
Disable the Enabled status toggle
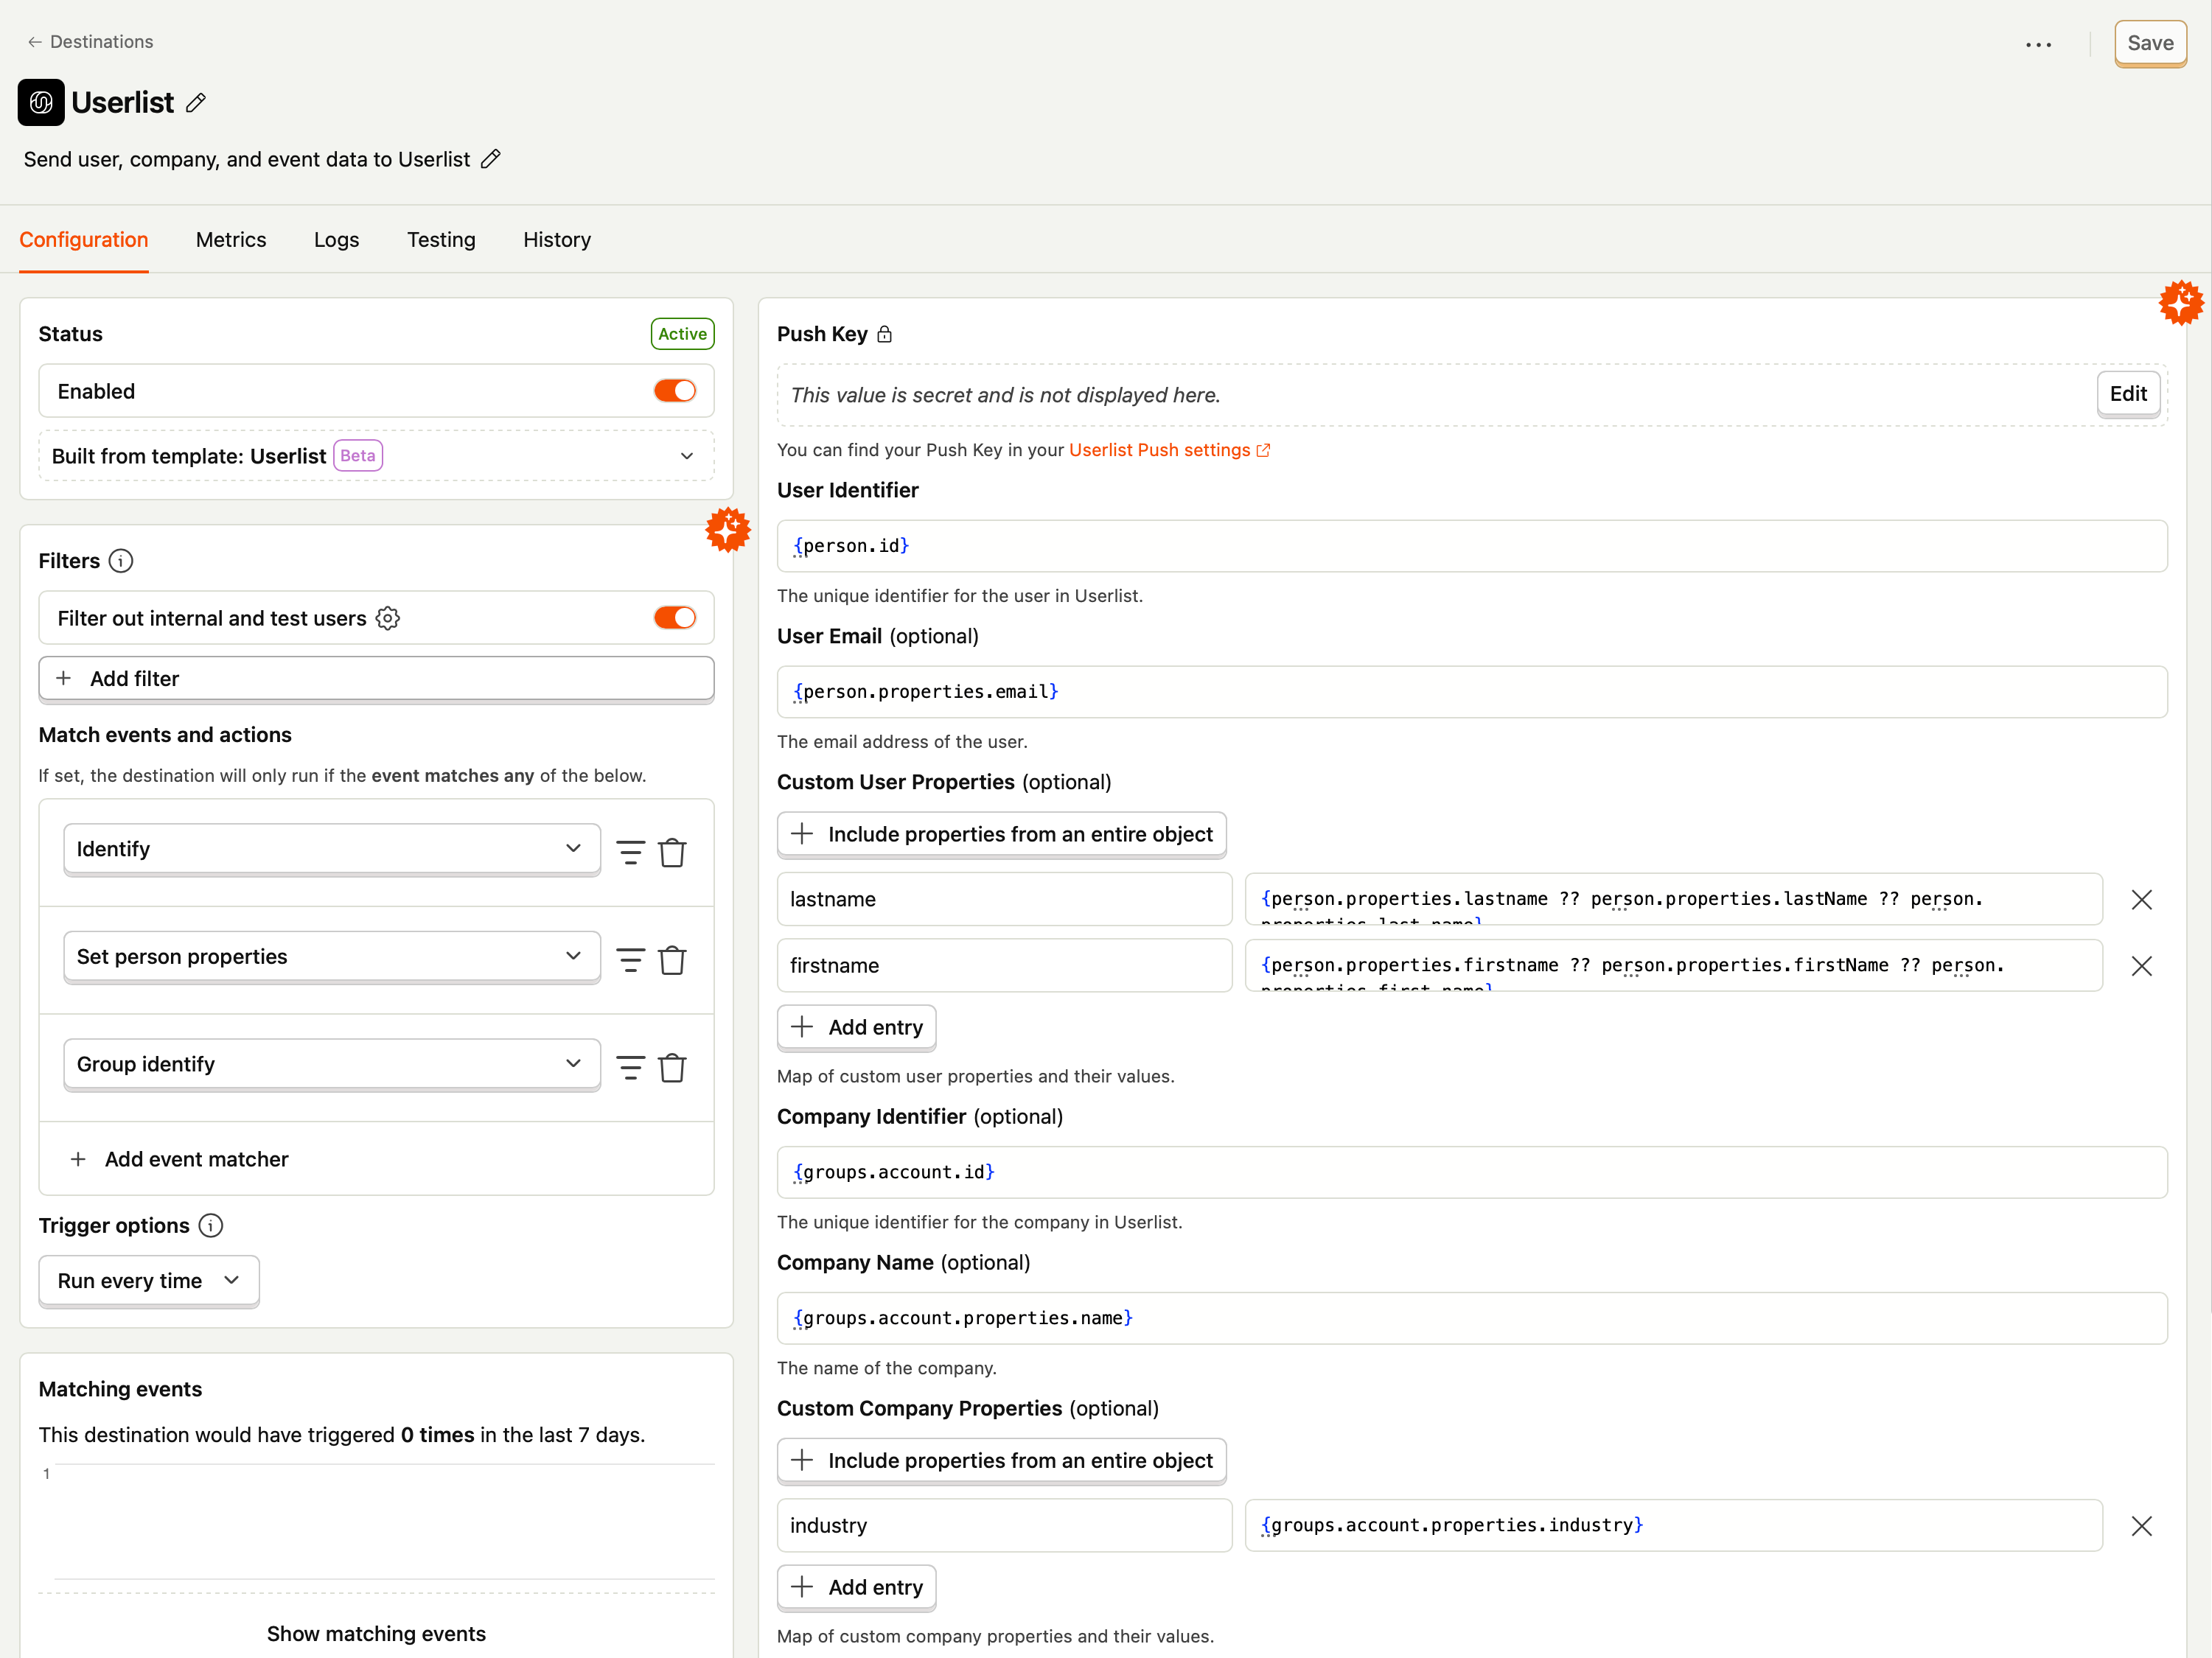675,391
